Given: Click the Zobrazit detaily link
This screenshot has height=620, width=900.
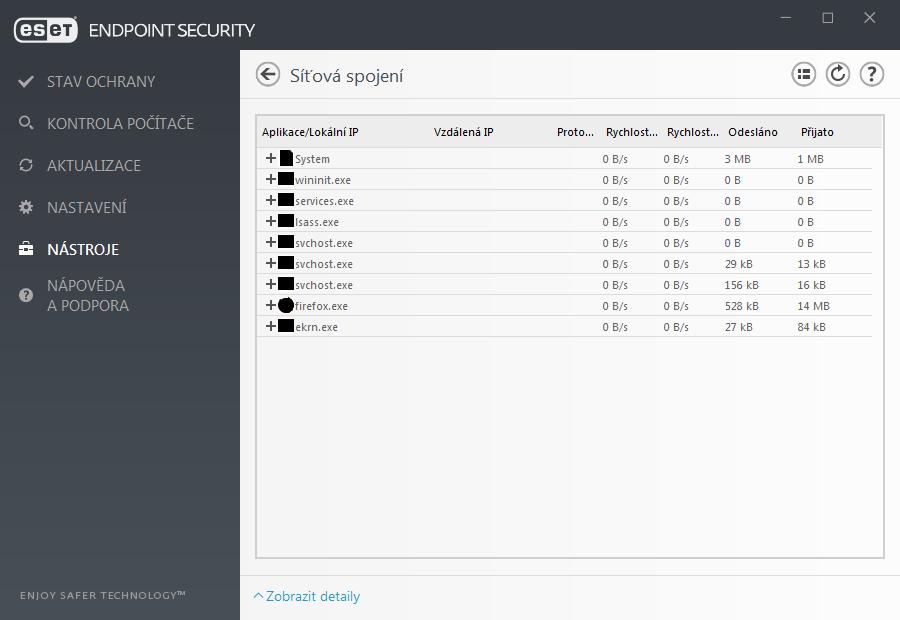Looking at the screenshot, I should tap(313, 596).
